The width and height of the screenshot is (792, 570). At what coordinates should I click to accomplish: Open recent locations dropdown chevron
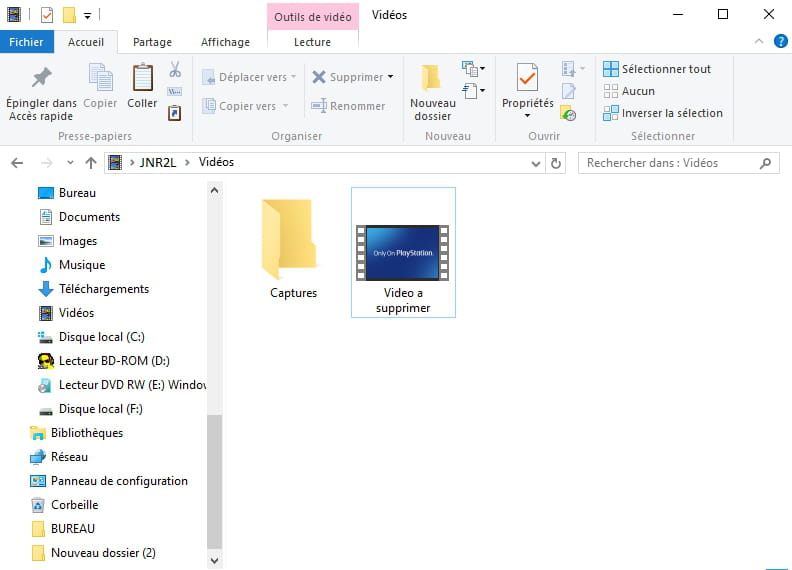pyautogui.click(x=70, y=163)
